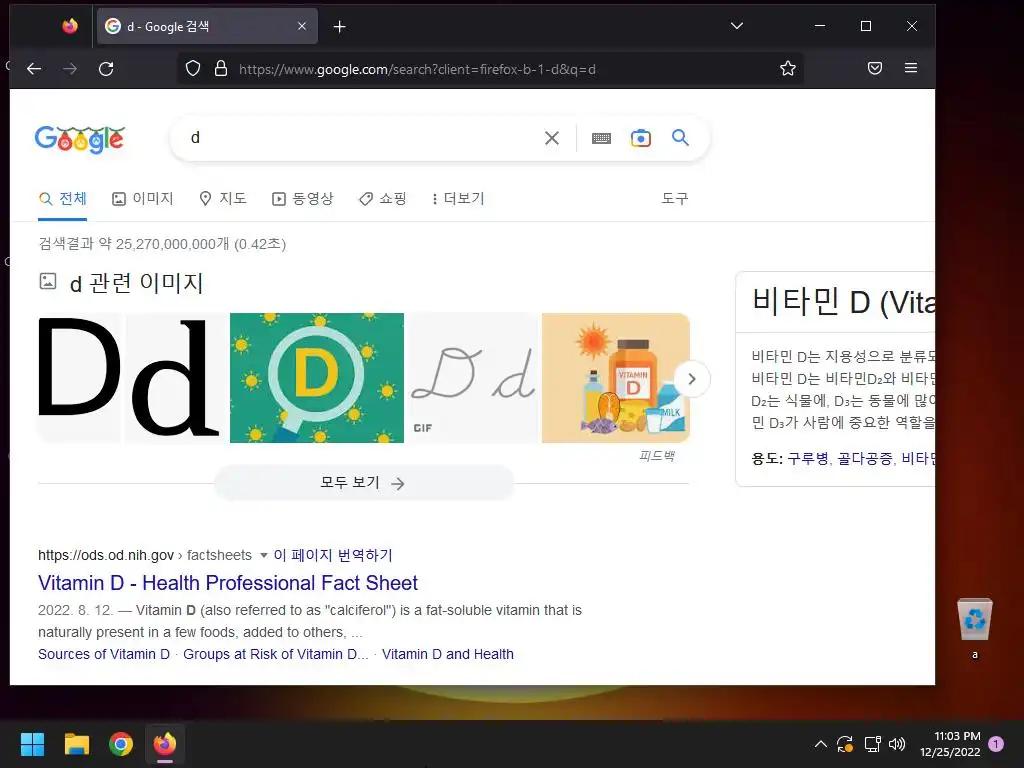The image size is (1024, 768).
Task: Click the Firefox back arrow button
Action: tap(34, 69)
